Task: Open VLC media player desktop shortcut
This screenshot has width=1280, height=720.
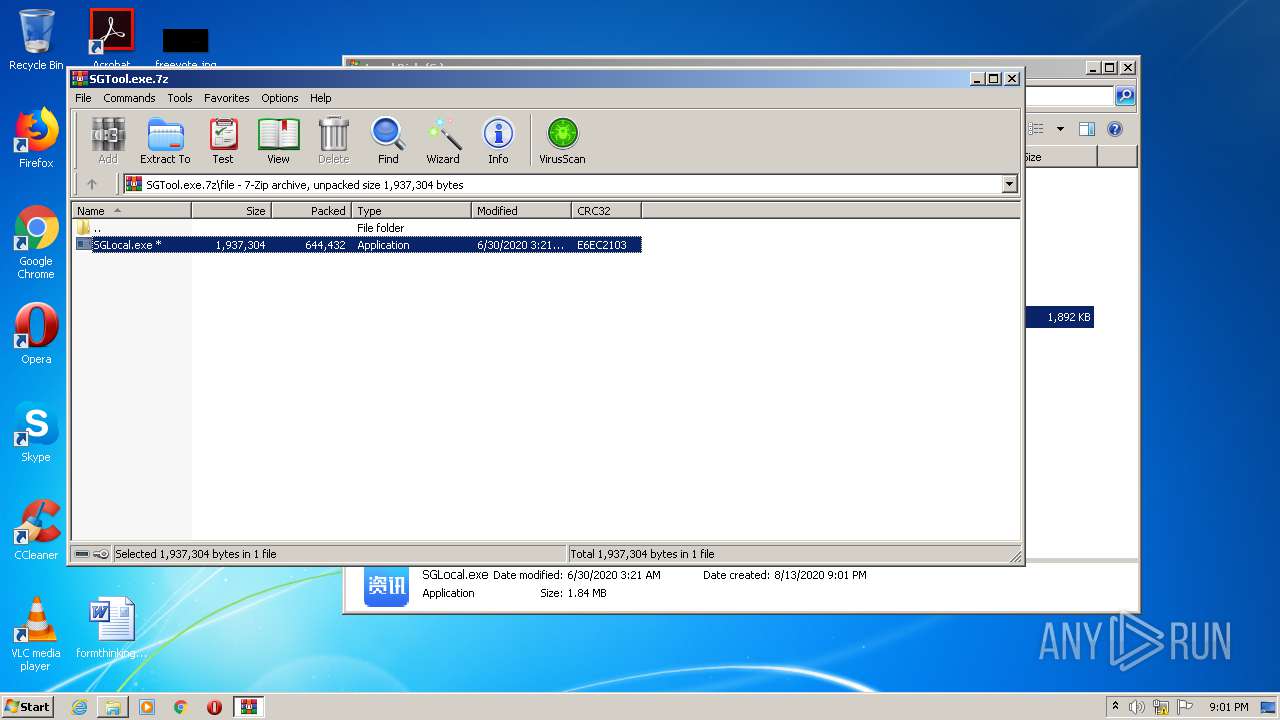Action: 36,634
